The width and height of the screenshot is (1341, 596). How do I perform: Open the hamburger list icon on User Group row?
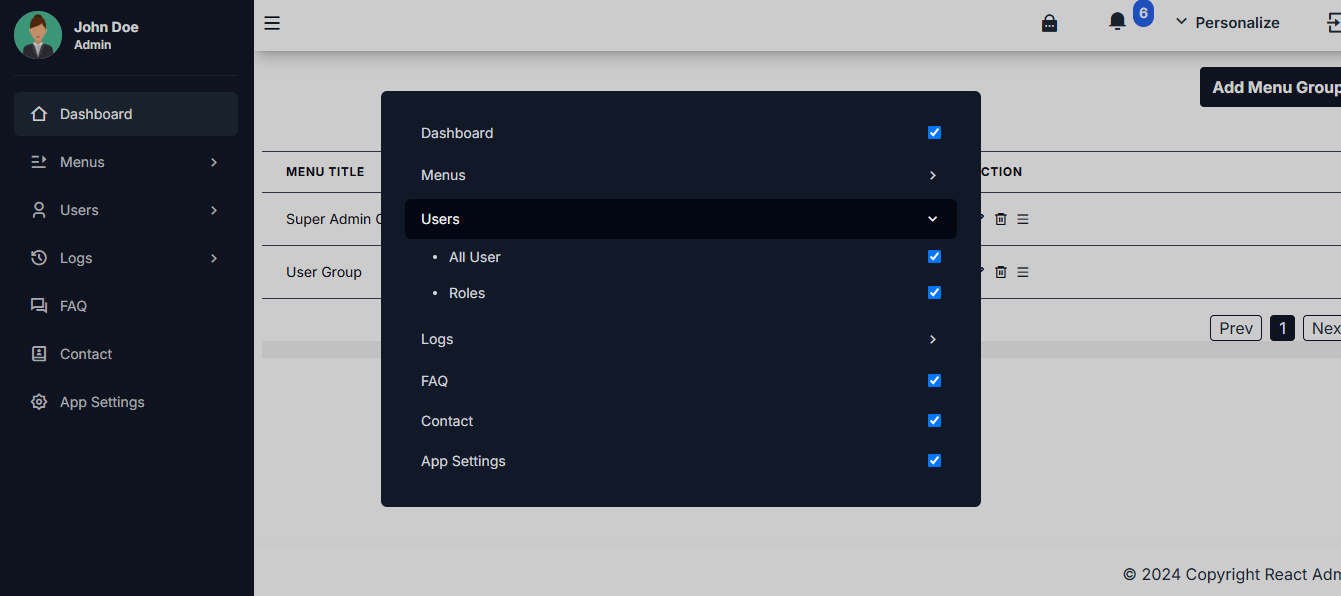point(1022,271)
